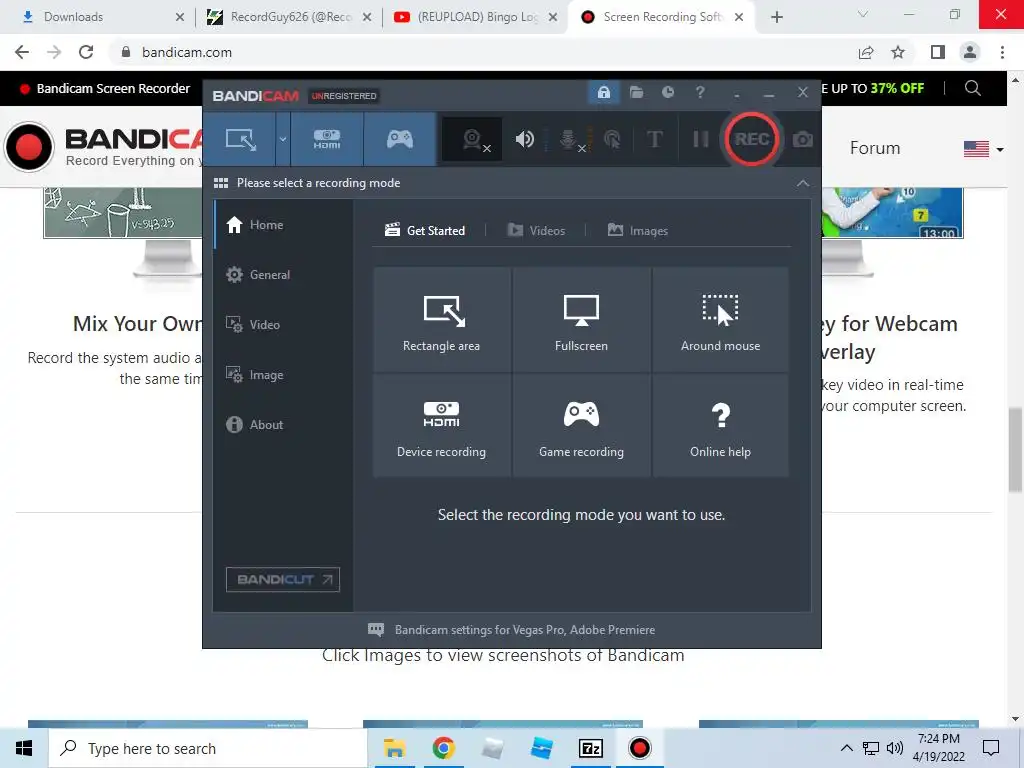Screen dimensions: 1024x768
Task: Go back in the browser
Action: tap(22, 52)
